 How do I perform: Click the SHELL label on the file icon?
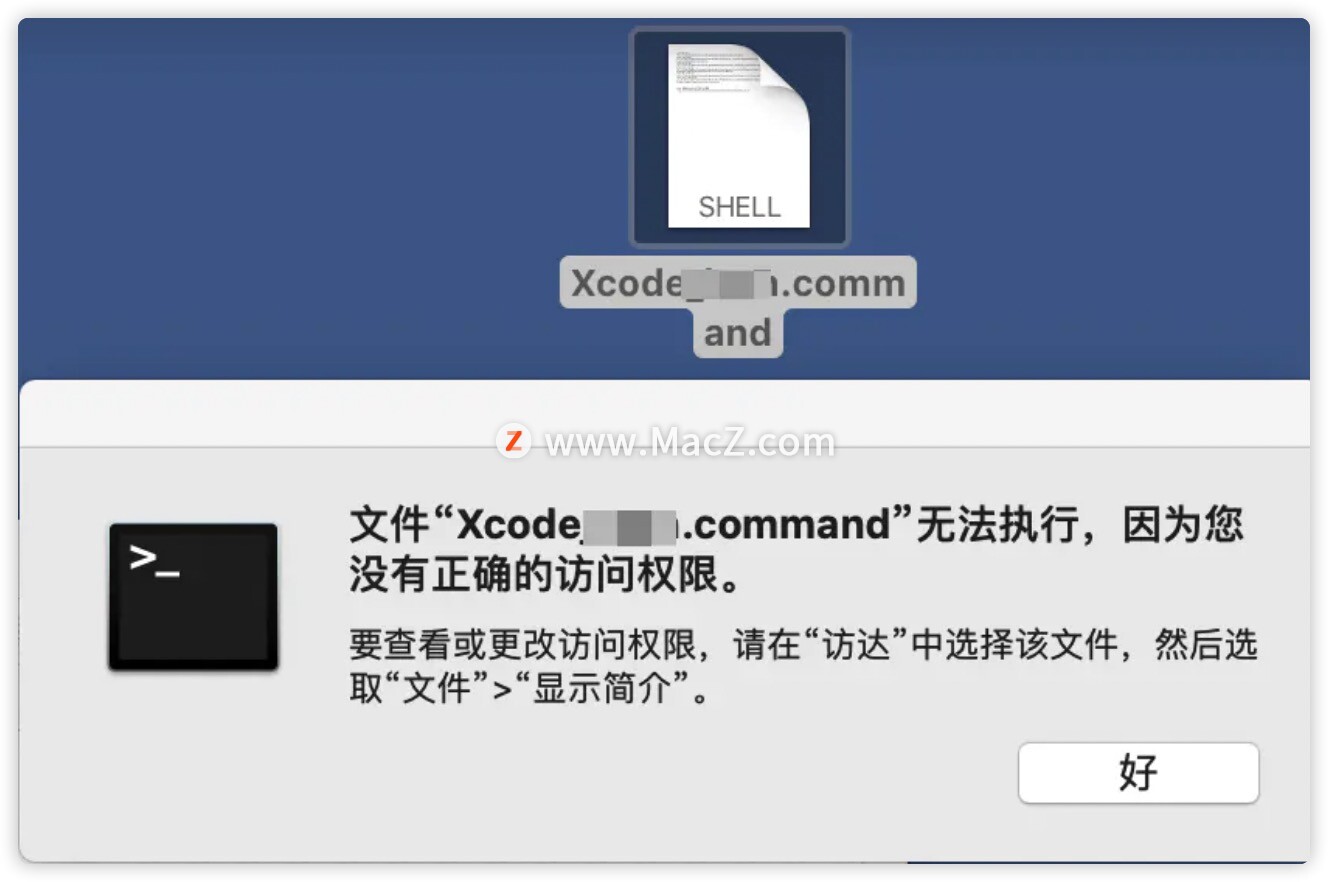point(739,207)
